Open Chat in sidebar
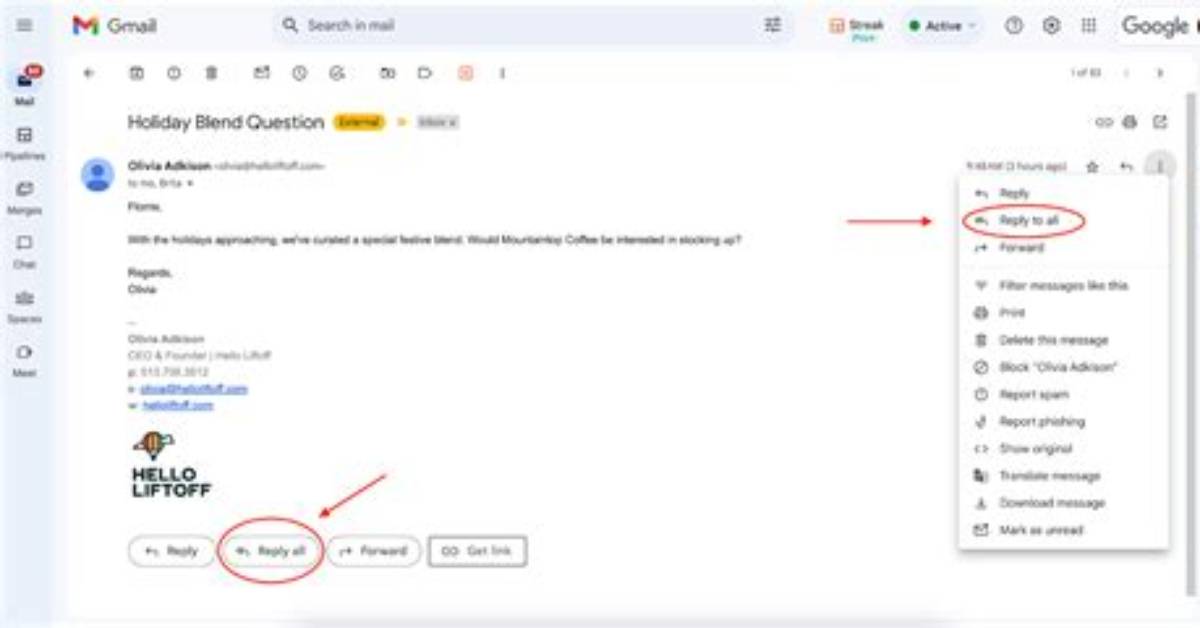The image size is (1200, 628). tap(25, 251)
